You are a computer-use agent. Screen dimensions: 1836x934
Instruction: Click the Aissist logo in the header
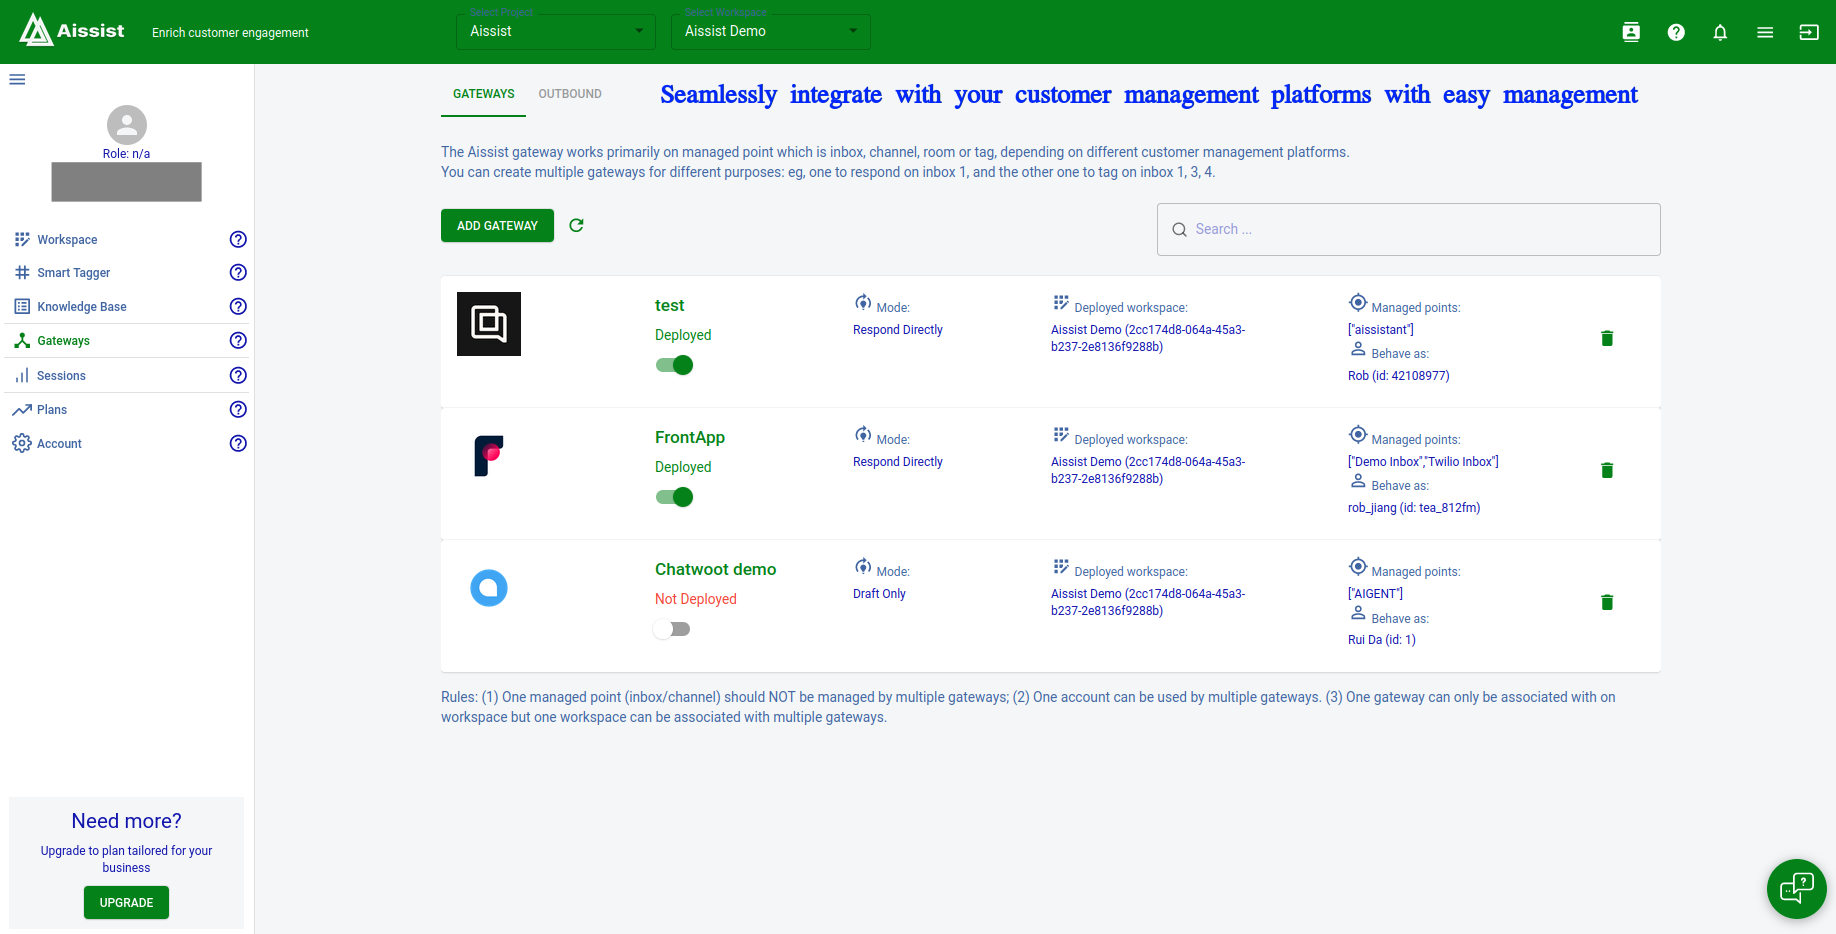[72, 30]
